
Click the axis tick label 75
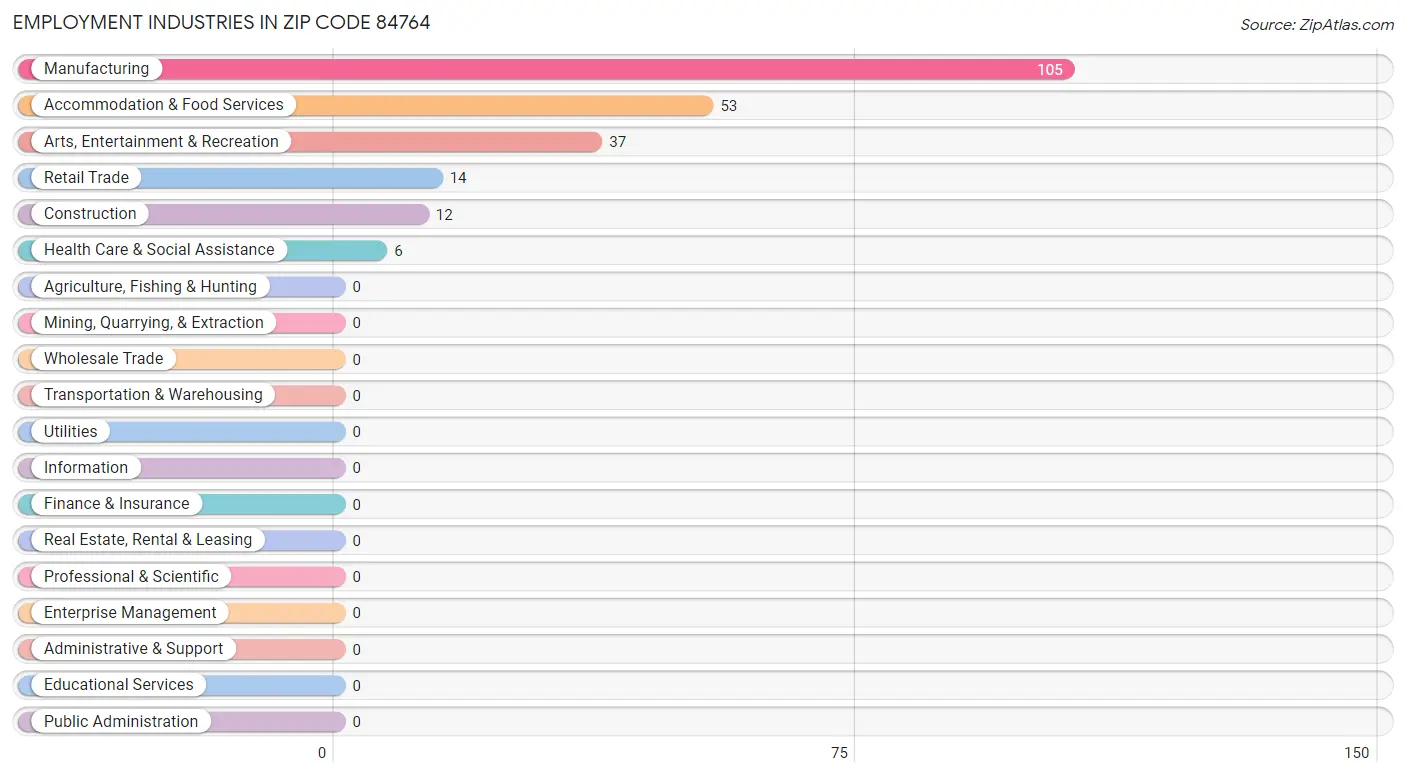pos(839,753)
